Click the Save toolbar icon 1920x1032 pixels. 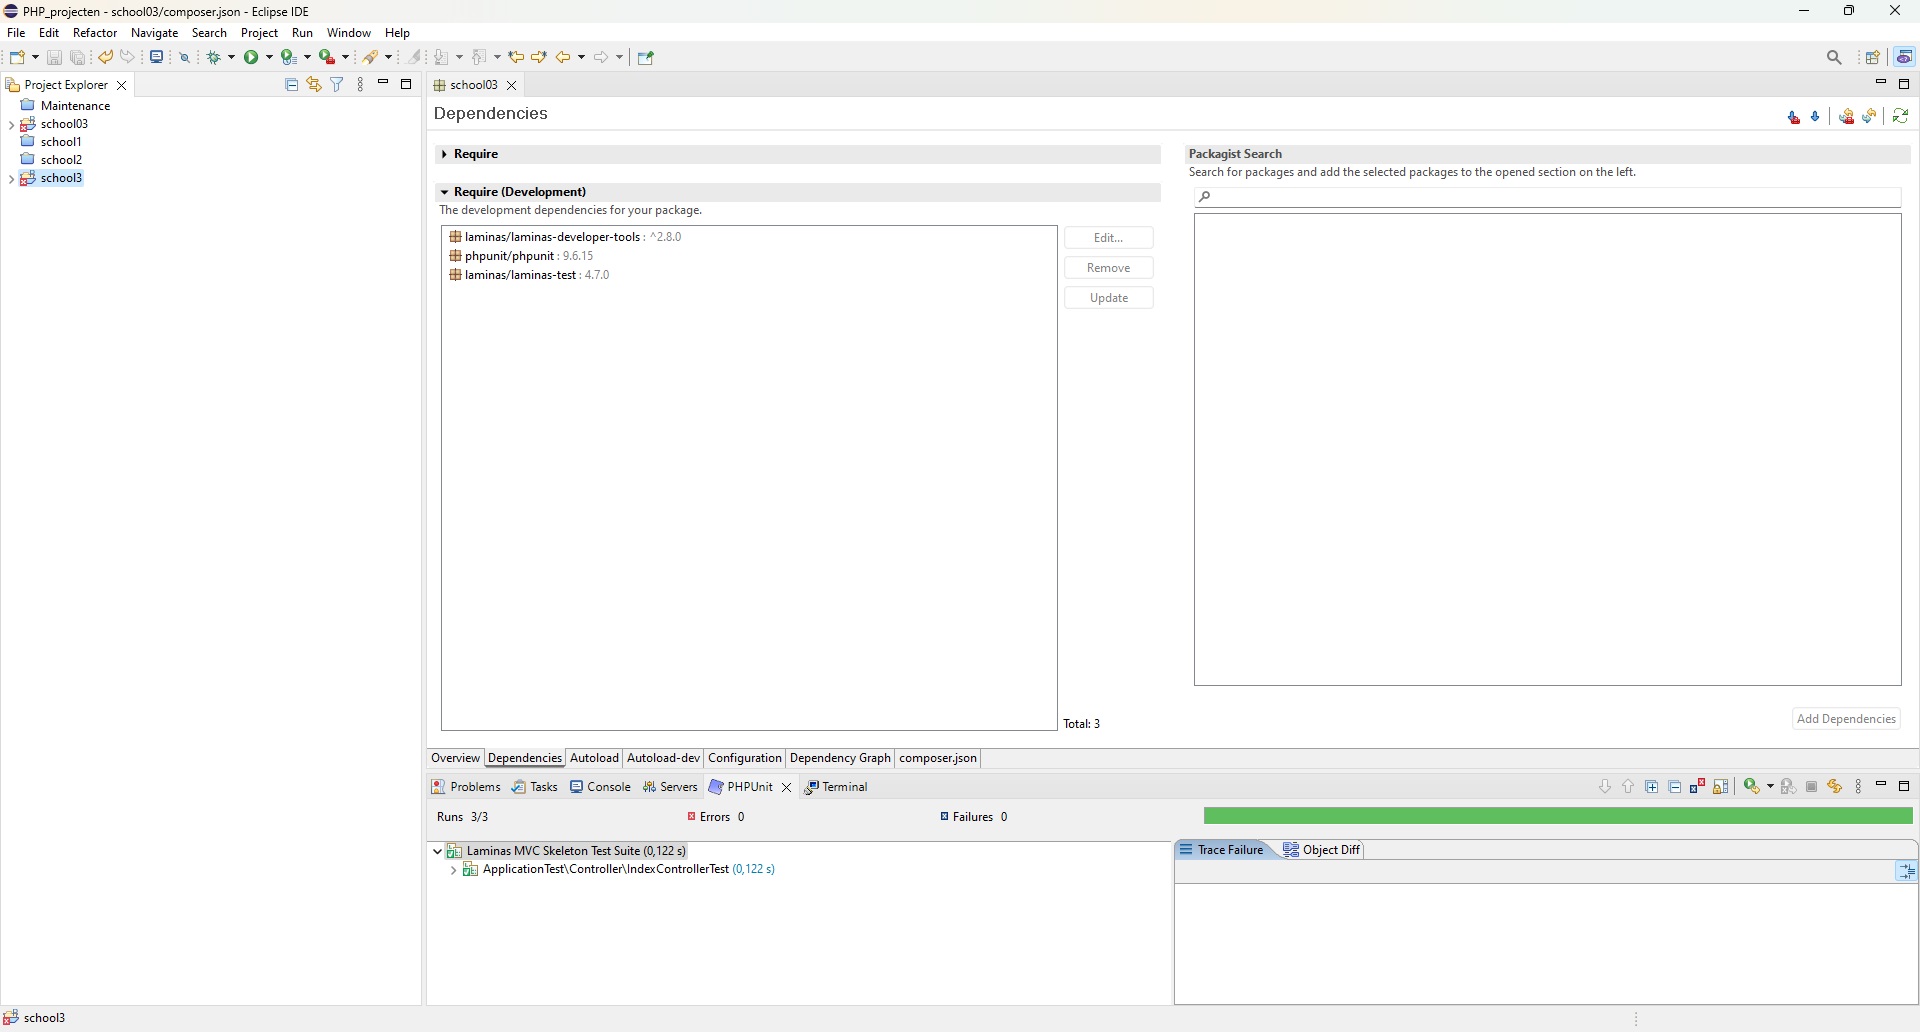coord(55,58)
